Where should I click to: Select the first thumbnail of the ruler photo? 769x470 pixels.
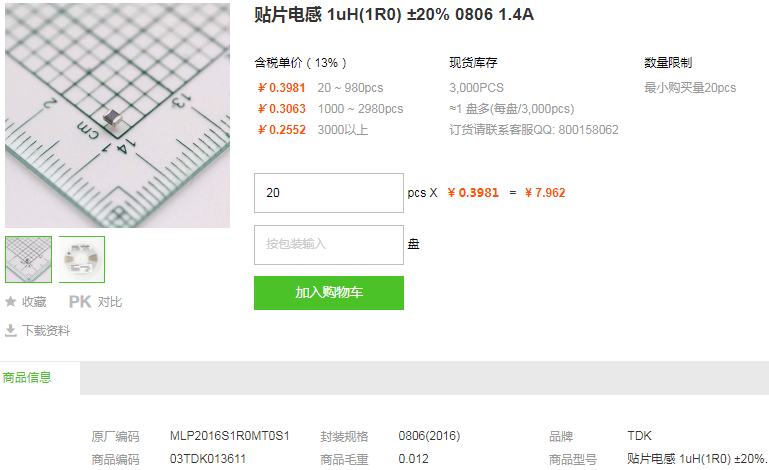pos(28,259)
